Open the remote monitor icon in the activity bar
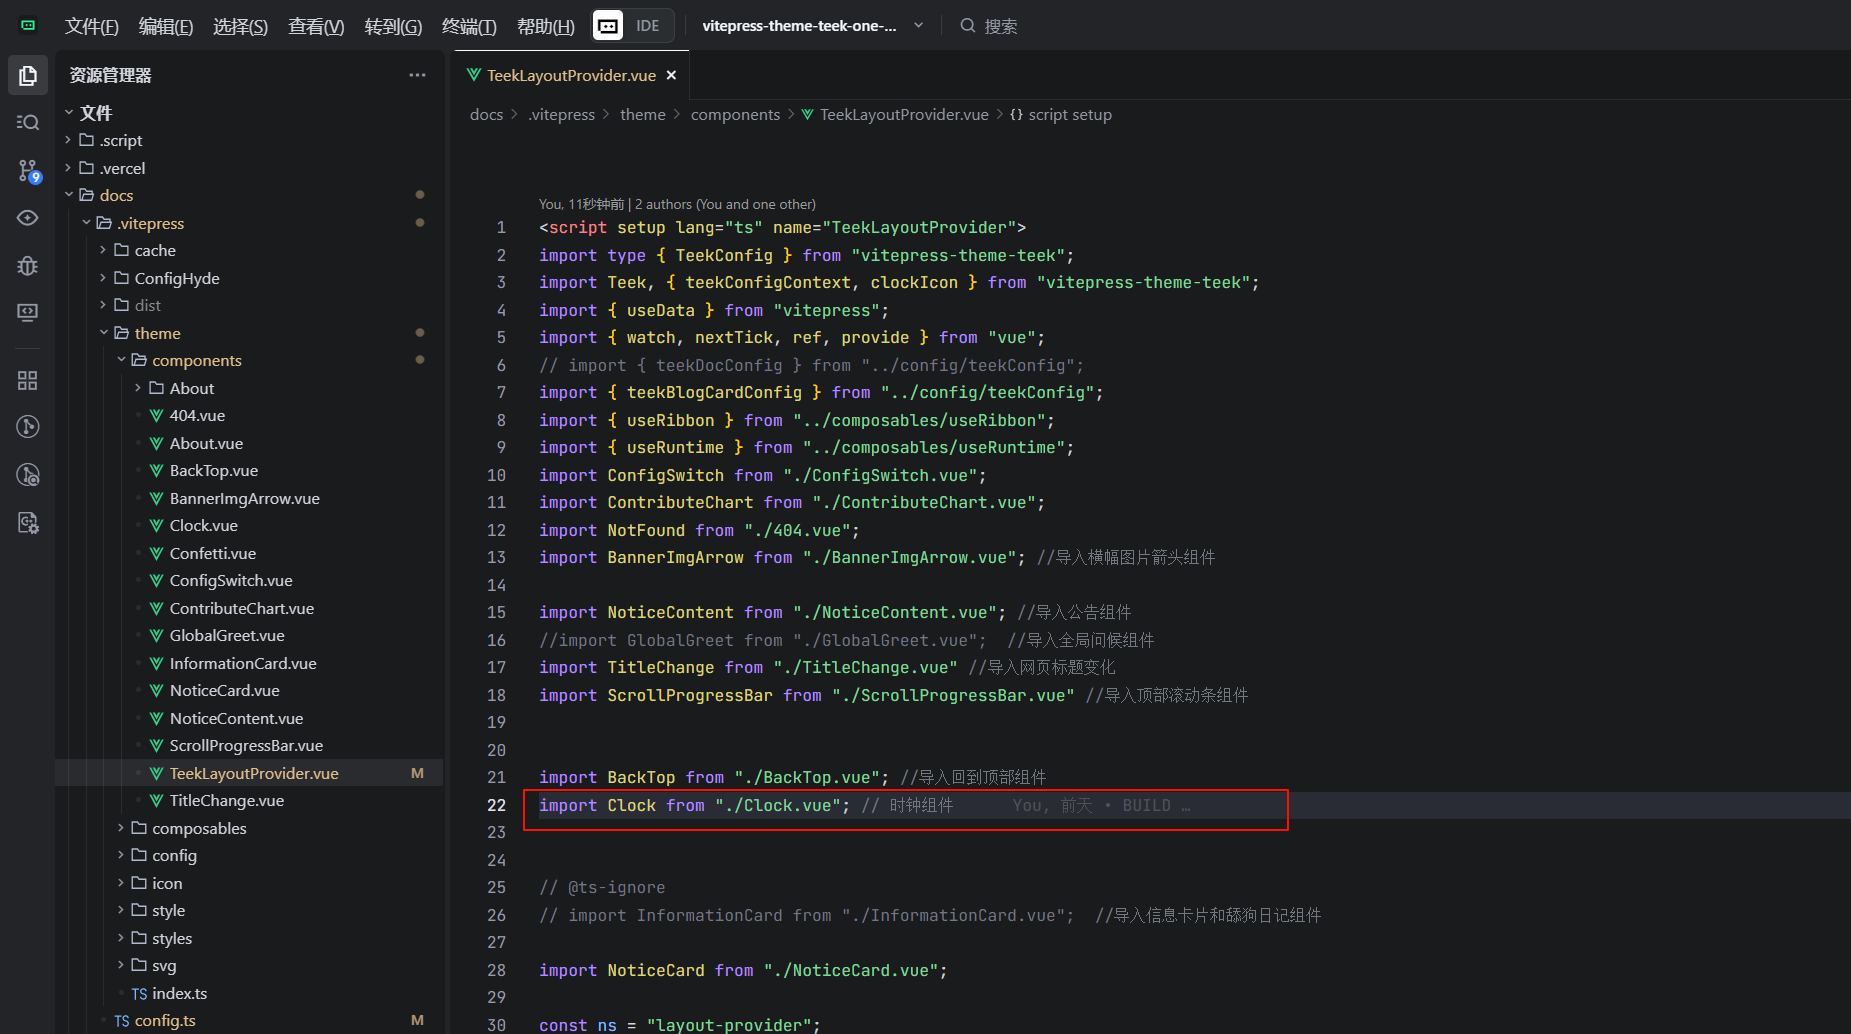The width and height of the screenshot is (1851, 1034). [x=28, y=312]
